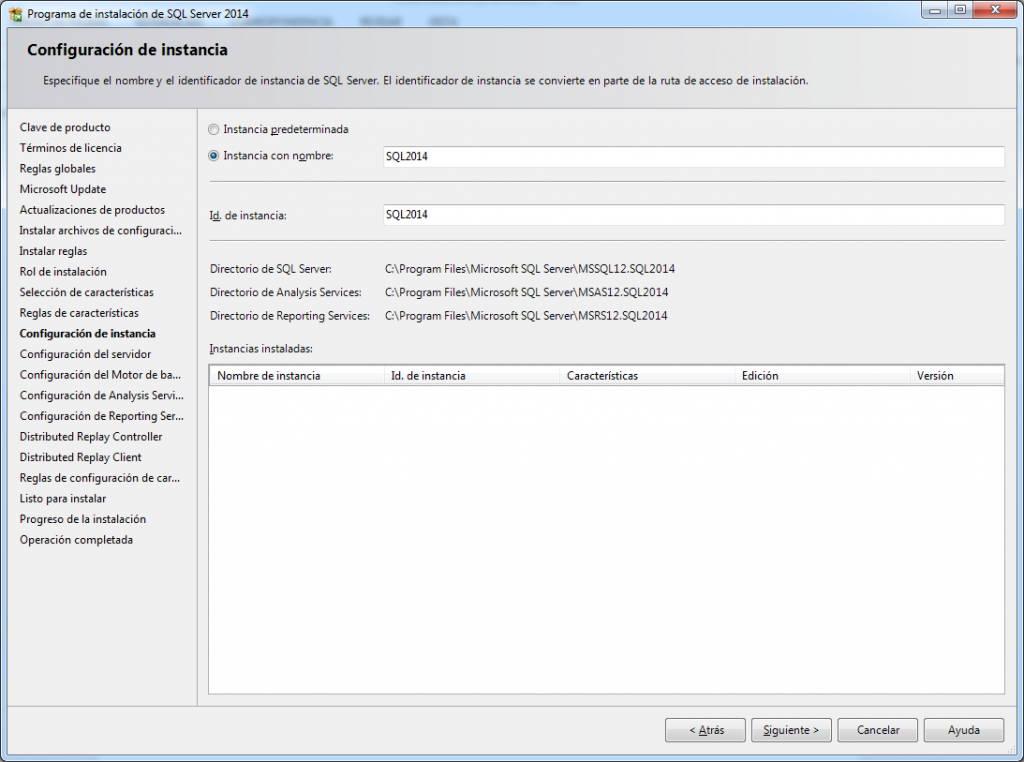Select Microsoft Update step
This screenshot has height=762, width=1024.
[x=63, y=189]
